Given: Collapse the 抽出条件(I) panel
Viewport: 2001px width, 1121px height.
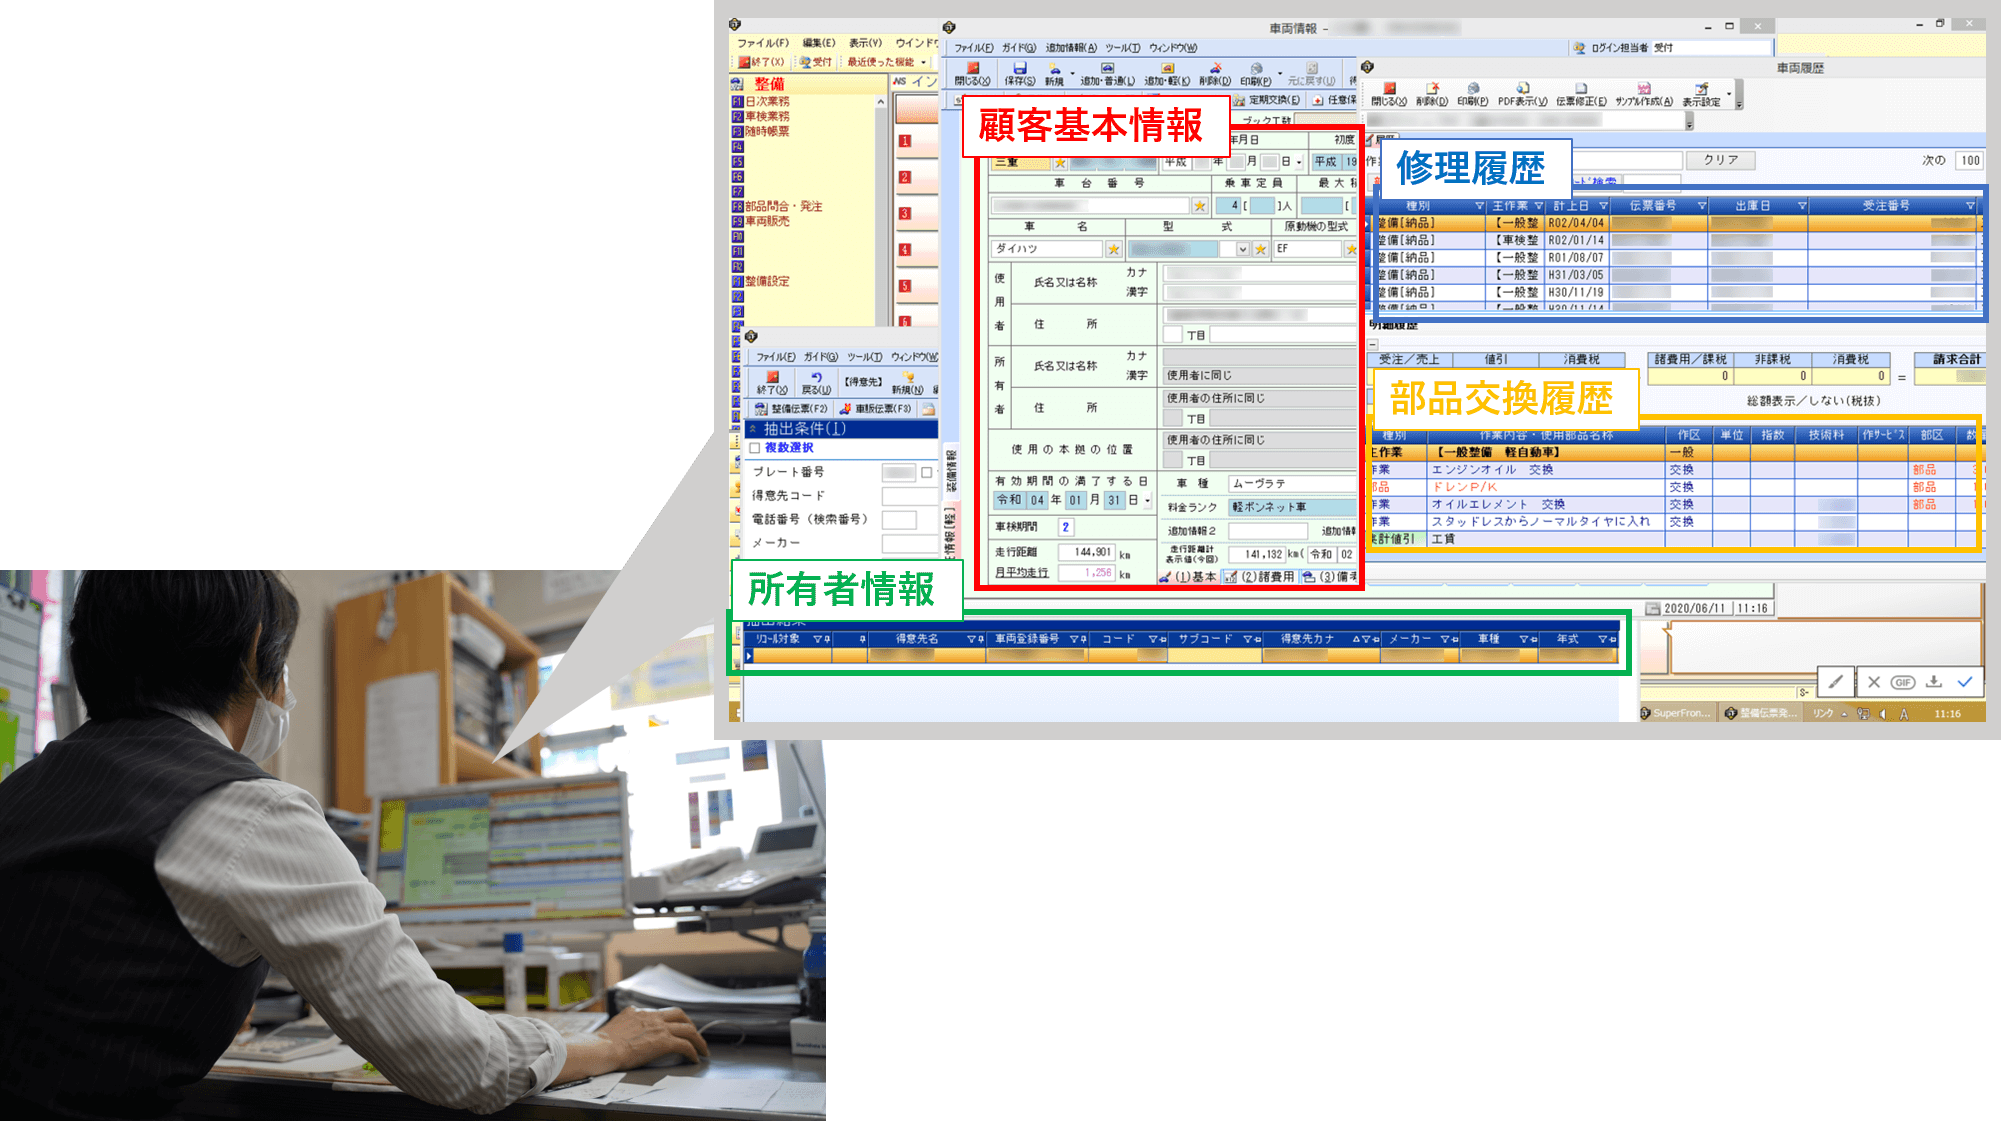Looking at the screenshot, I should 753,429.
